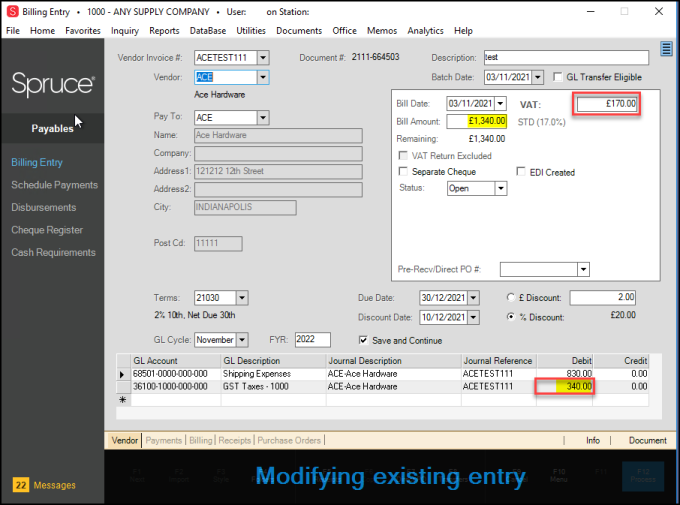Go to Billing Entry in sidebar
Image resolution: width=680 pixels, height=505 pixels.
[x=37, y=162]
